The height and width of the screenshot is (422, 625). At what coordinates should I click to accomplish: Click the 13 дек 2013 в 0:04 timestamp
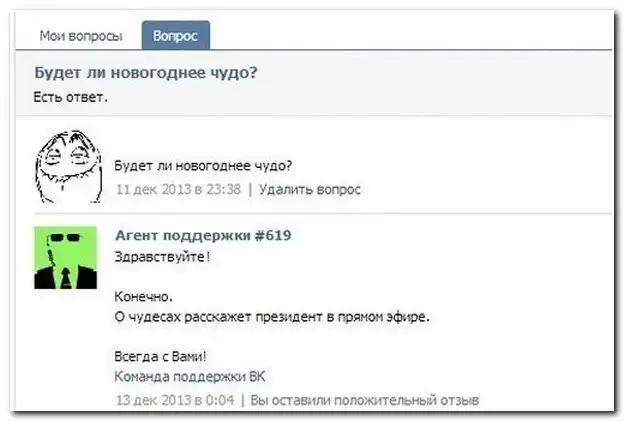pos(175,400)
